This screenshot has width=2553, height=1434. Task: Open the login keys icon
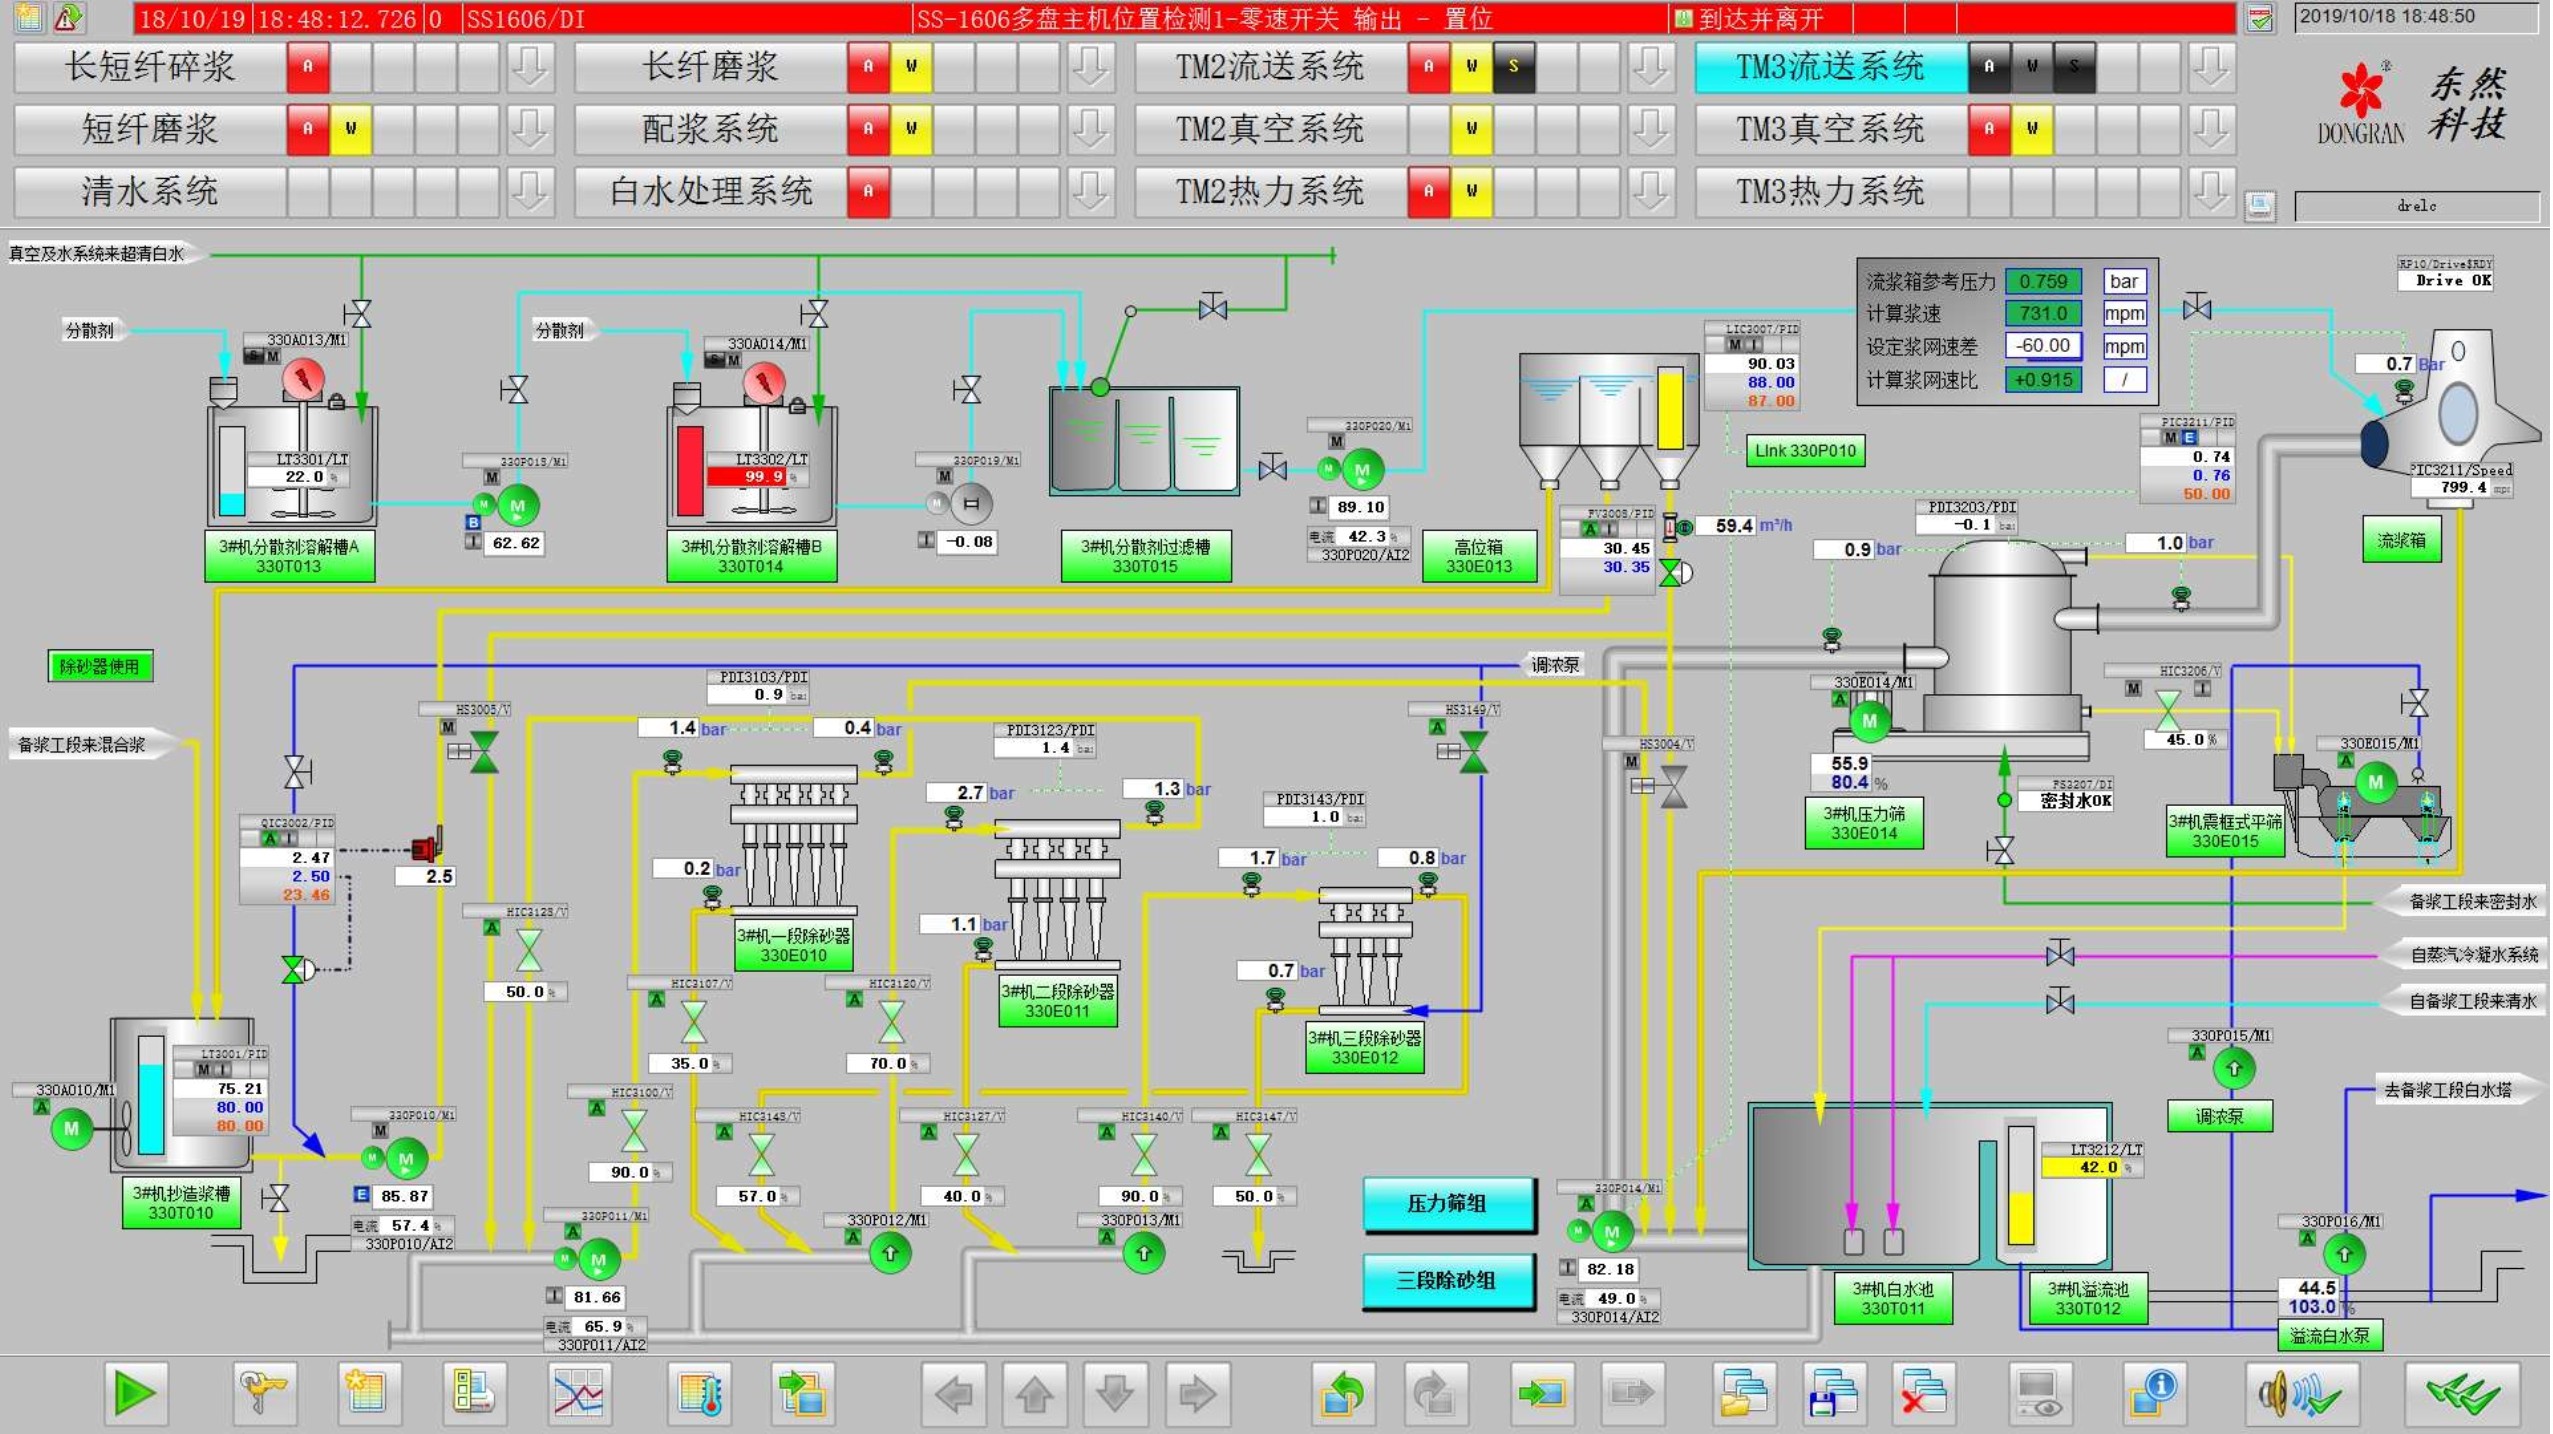pyautogui.click(x=264, y=1393)
